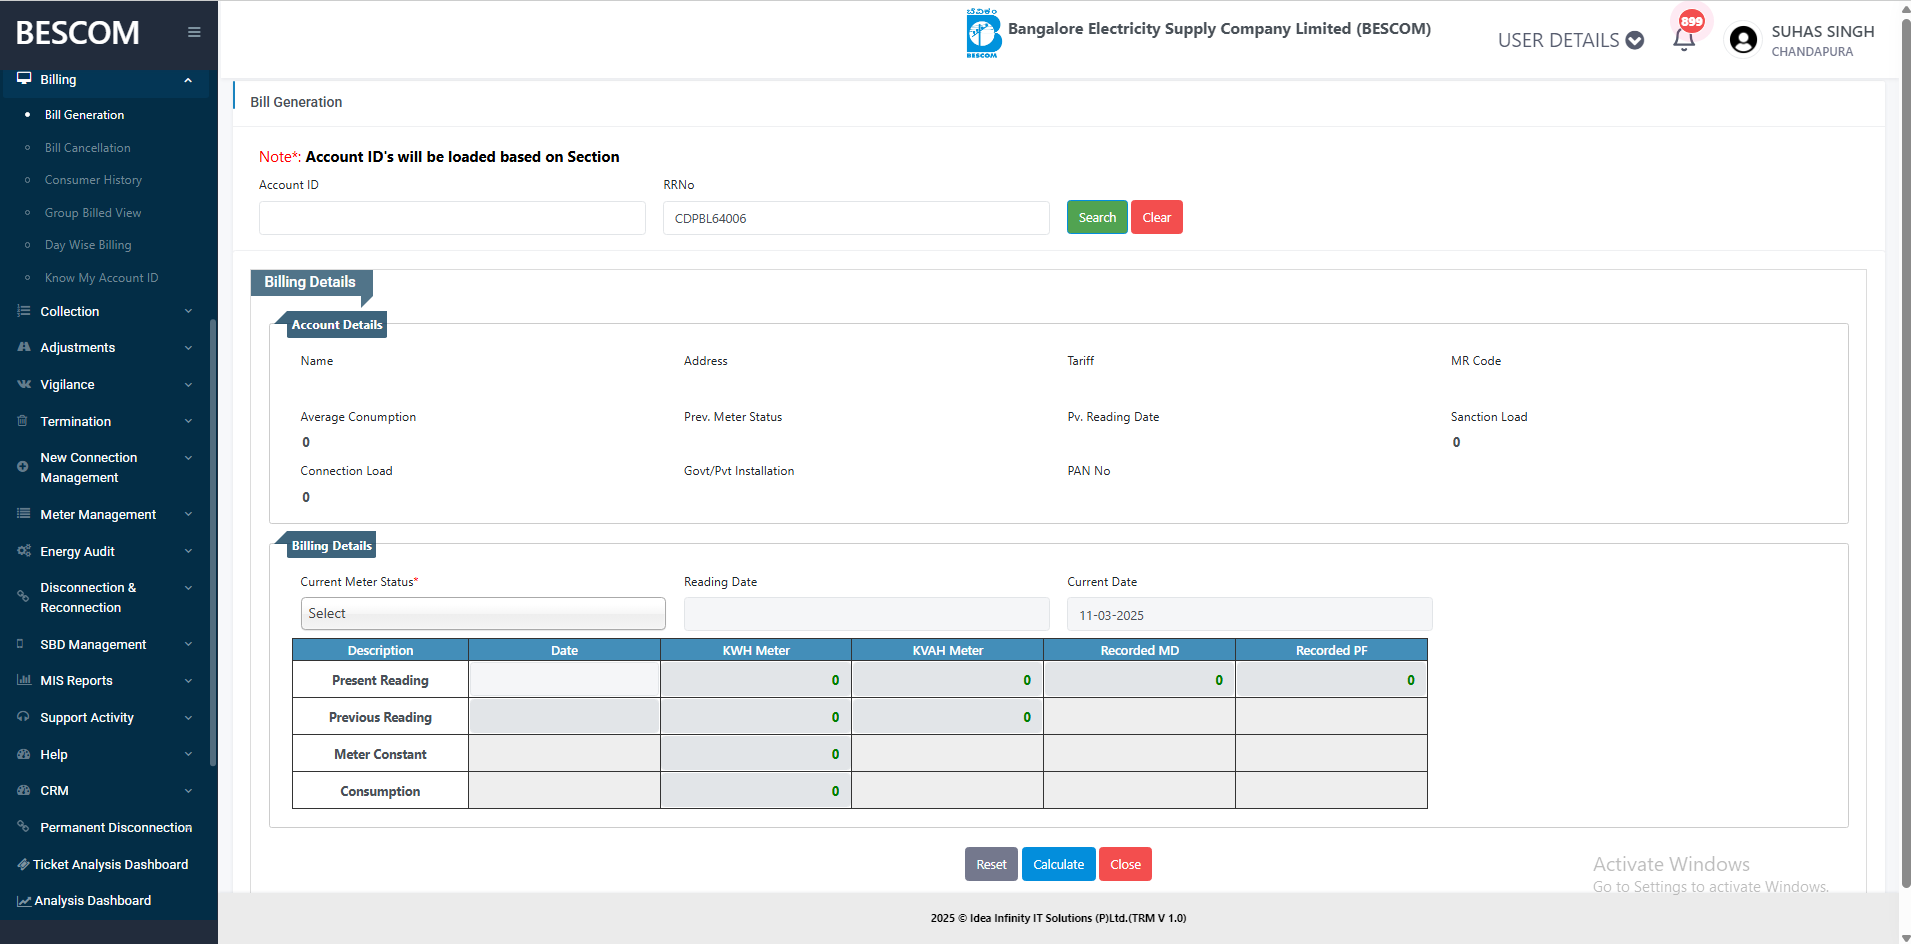Viewport: 1911px width, 944px height.
Task: Click the Reading Date field
Action: [x=867, y=614]
